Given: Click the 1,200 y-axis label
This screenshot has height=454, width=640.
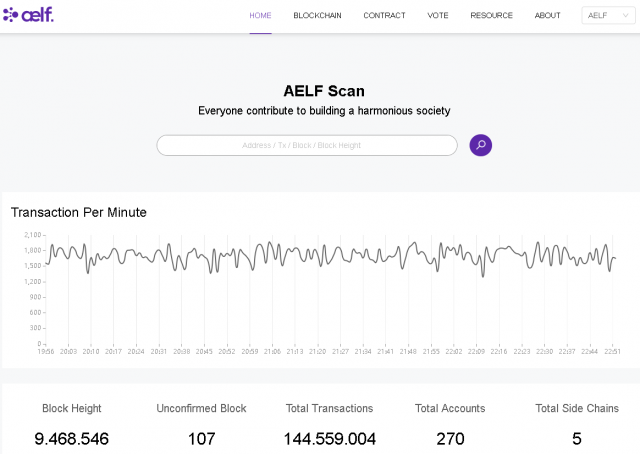Looking at the screenshot, I should coord(33,282).
